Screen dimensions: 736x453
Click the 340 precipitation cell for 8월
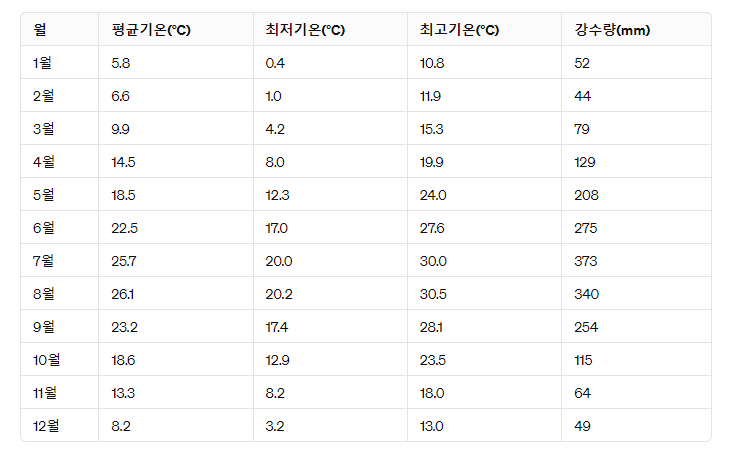point(586,294)
